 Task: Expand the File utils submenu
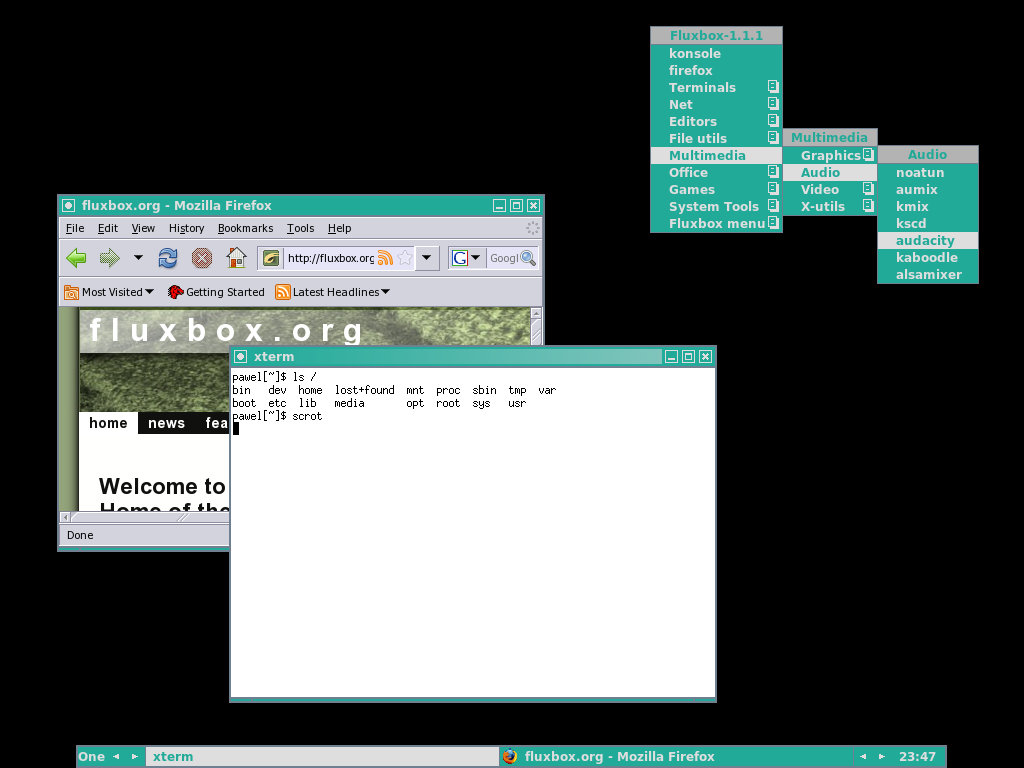(x=716, y=138)
